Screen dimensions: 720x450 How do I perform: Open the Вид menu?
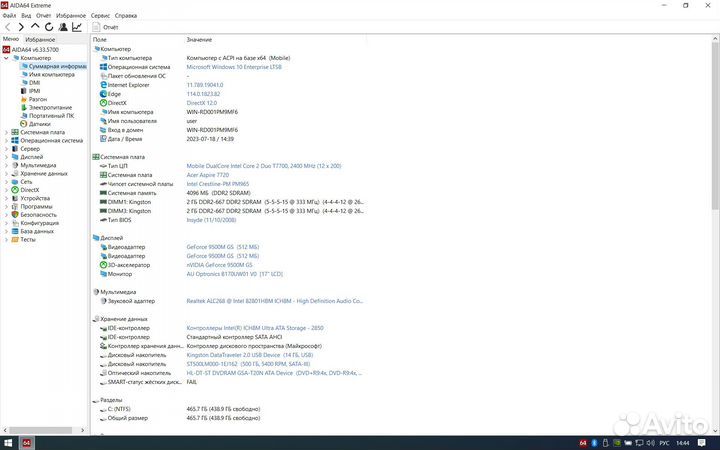point(26,16)
